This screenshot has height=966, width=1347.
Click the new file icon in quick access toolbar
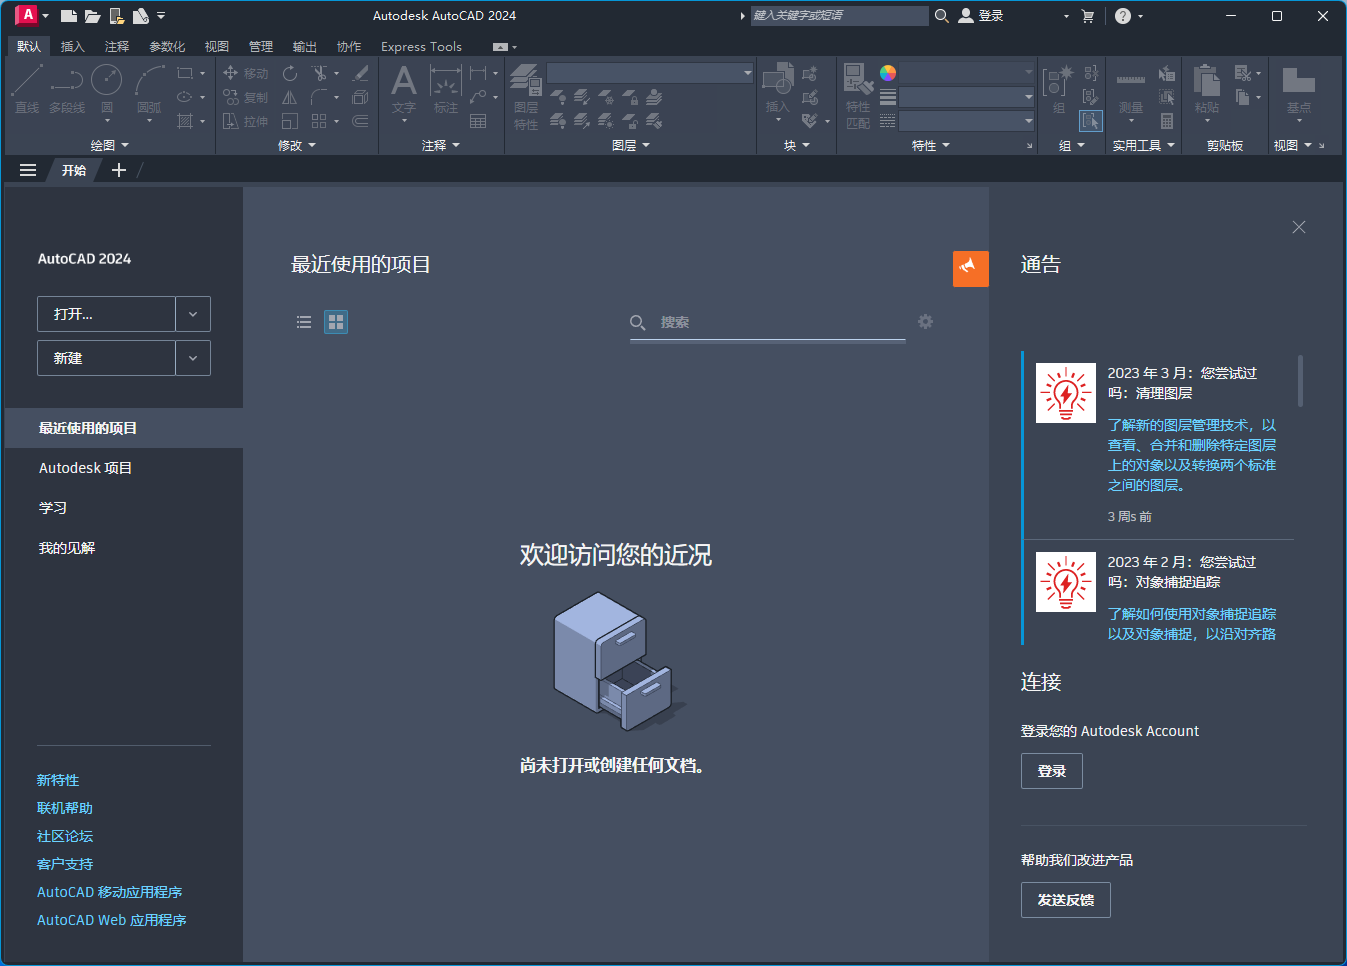coord(69,16)
